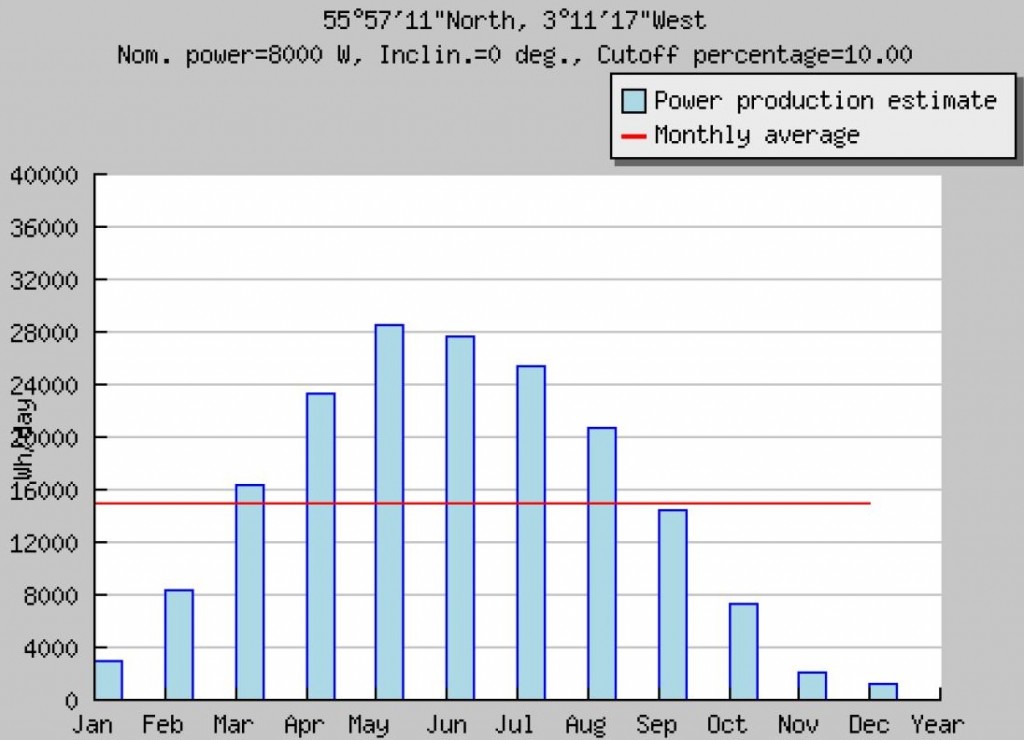This screenshot has width=1024, height=740.
Task: Click the March power production bar
Action: pyautogui.click(x=249, y=592)
